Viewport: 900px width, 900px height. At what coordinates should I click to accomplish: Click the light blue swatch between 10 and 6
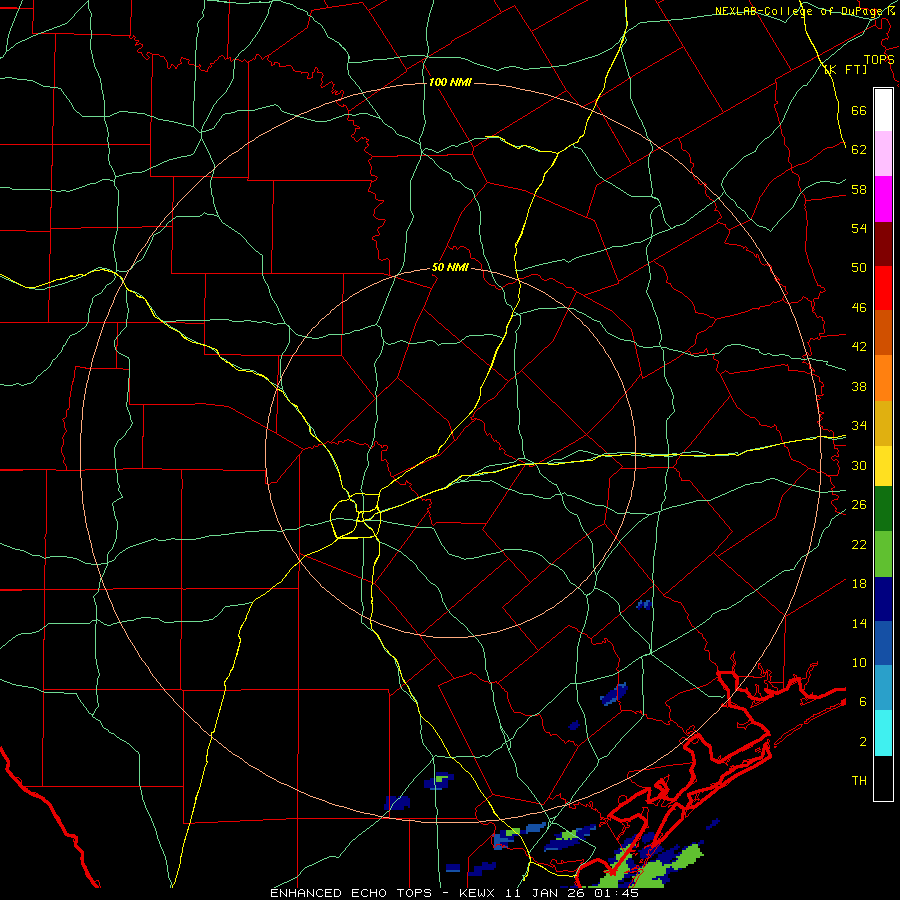click(883, 688)
